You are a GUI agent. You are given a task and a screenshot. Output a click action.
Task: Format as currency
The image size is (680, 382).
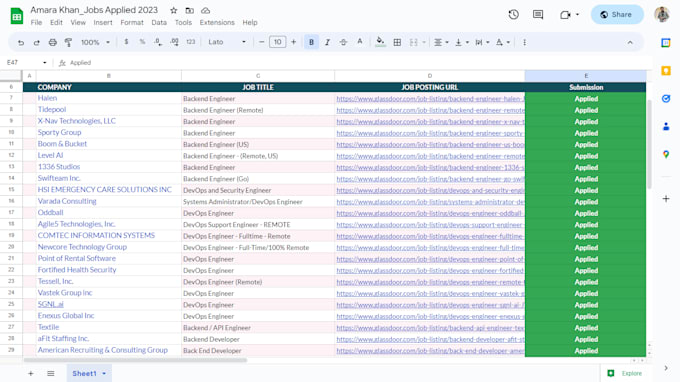[126, 42]
